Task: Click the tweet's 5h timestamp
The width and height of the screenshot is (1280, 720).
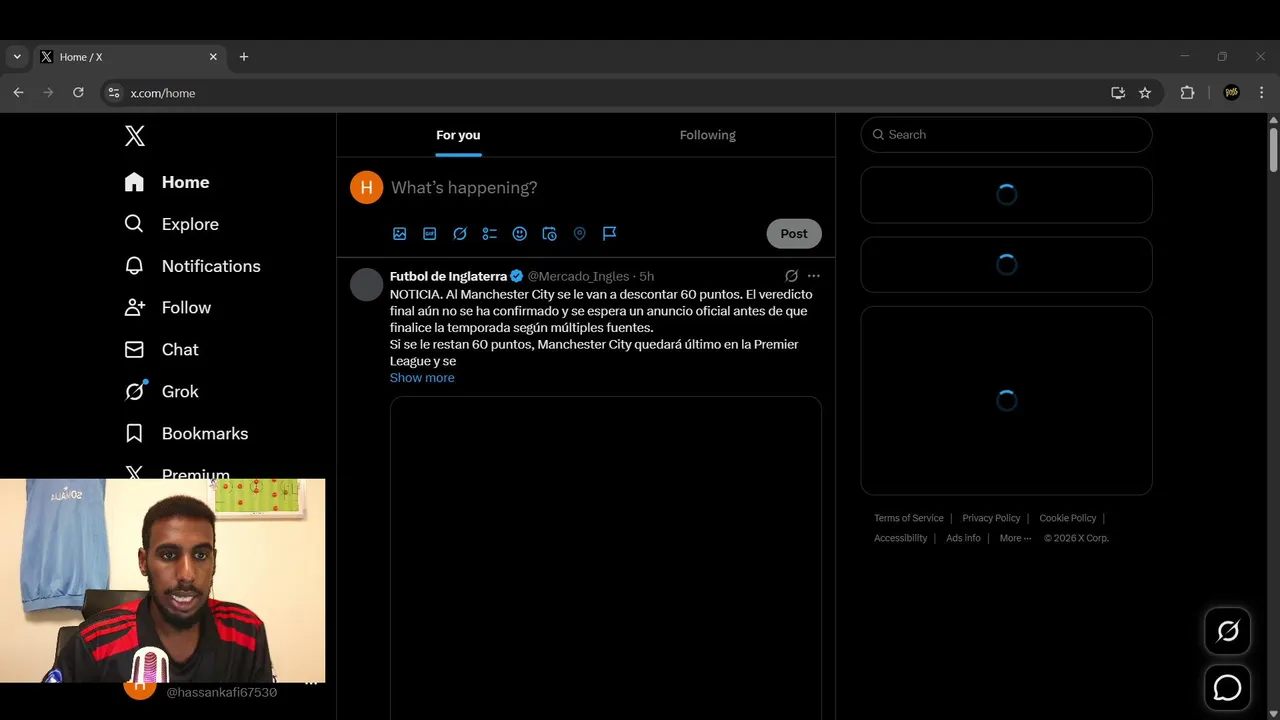Action: 647,276
